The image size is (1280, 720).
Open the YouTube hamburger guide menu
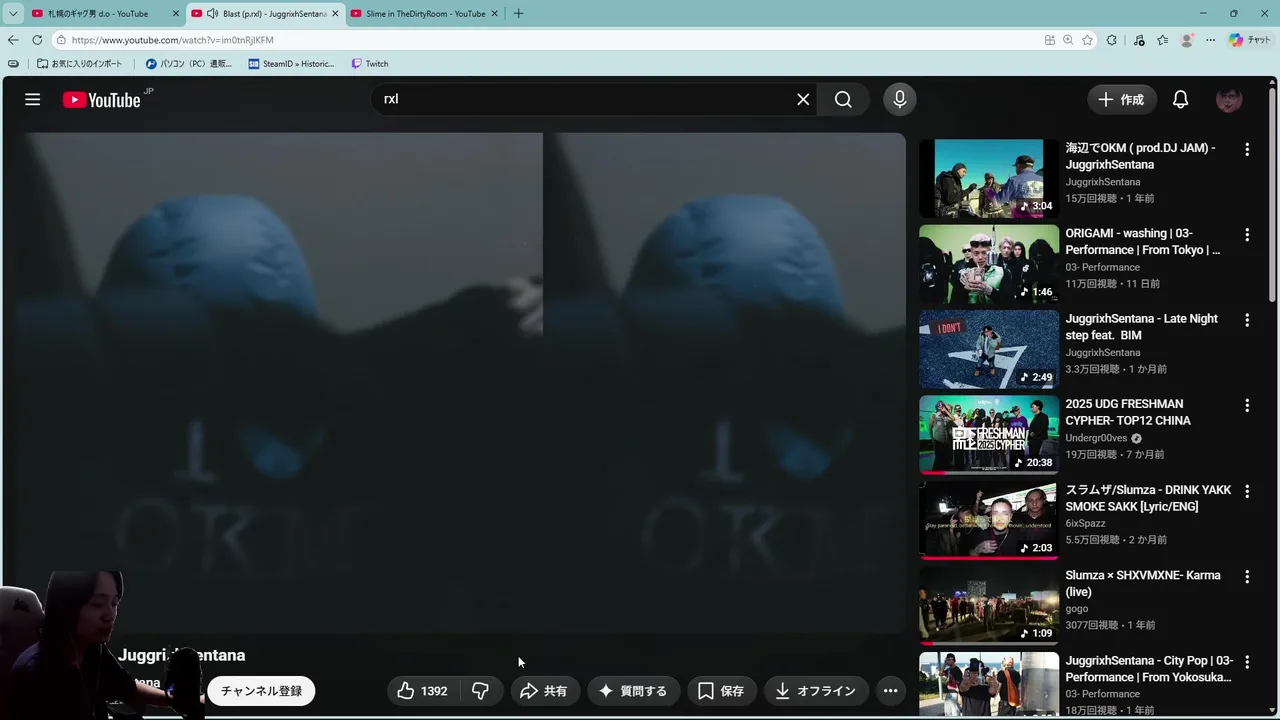click(x=33, y=99)
